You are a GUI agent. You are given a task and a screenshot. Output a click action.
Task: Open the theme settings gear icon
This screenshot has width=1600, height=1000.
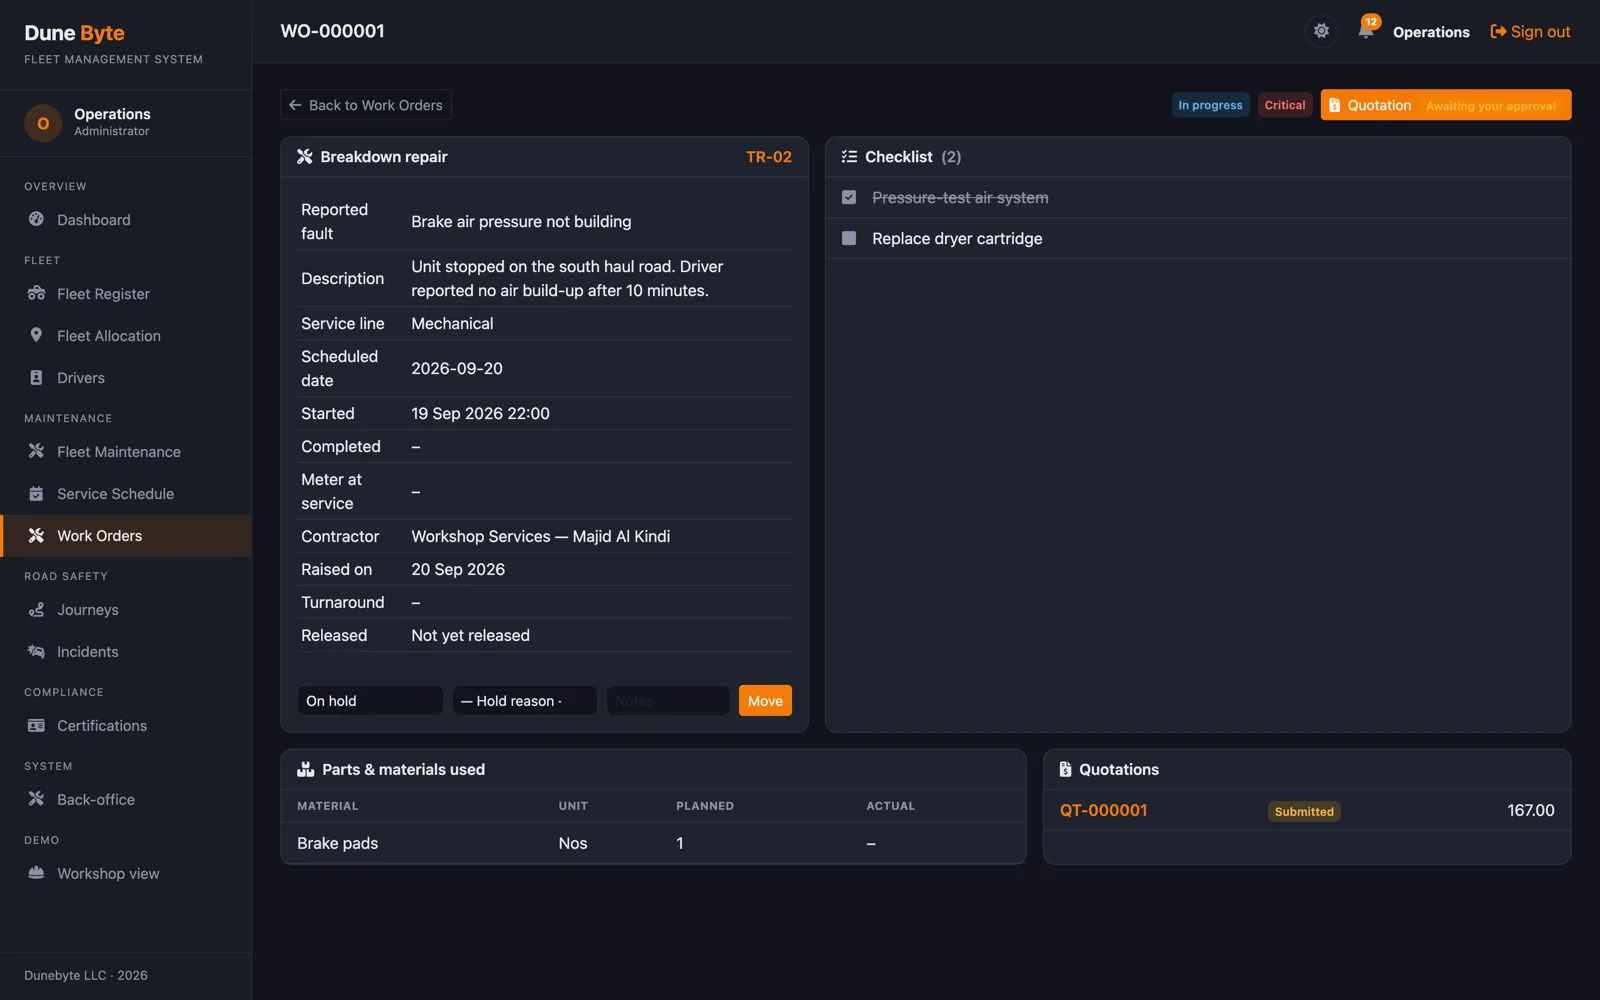coord(1321,31)
